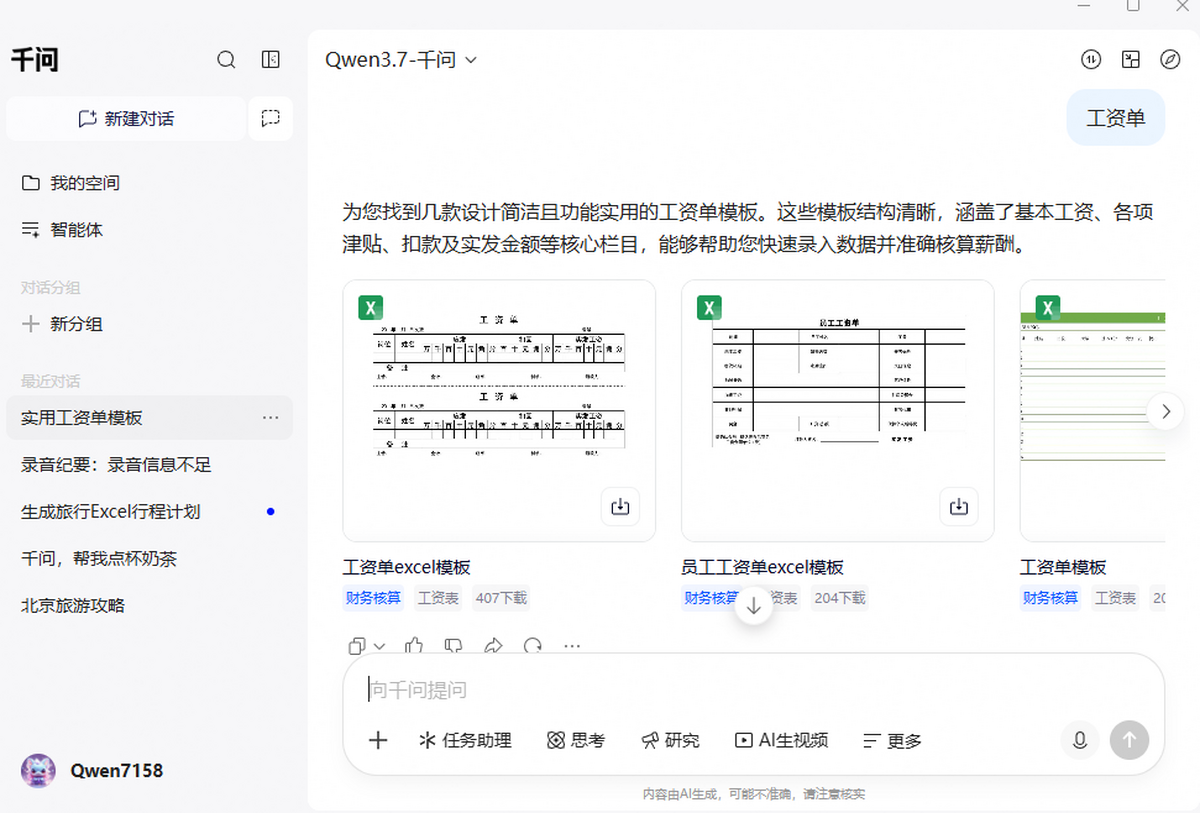Like the response with thumbs up
The image size is (1200, 813).
tap(414, 646)
